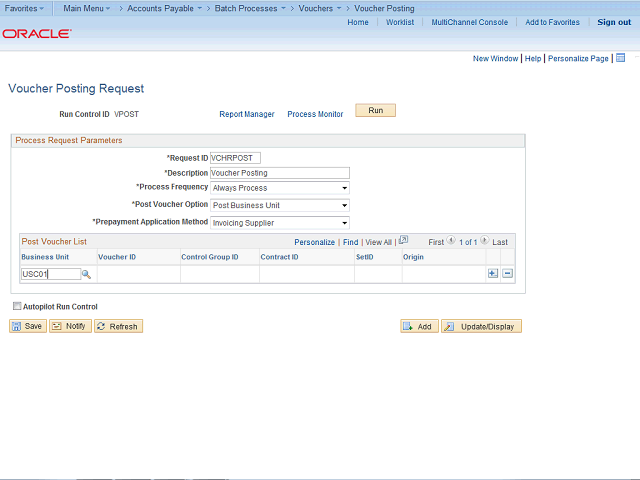Focus the Request ID field
Image resolution: width=640 pixels, height=480 pixels.
235,158
